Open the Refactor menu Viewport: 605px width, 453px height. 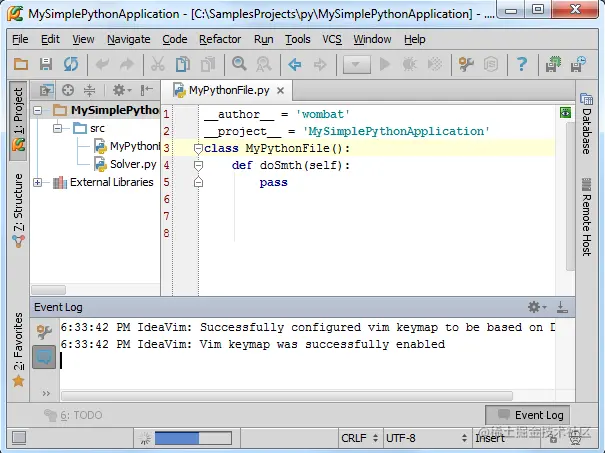pos(220,39)
